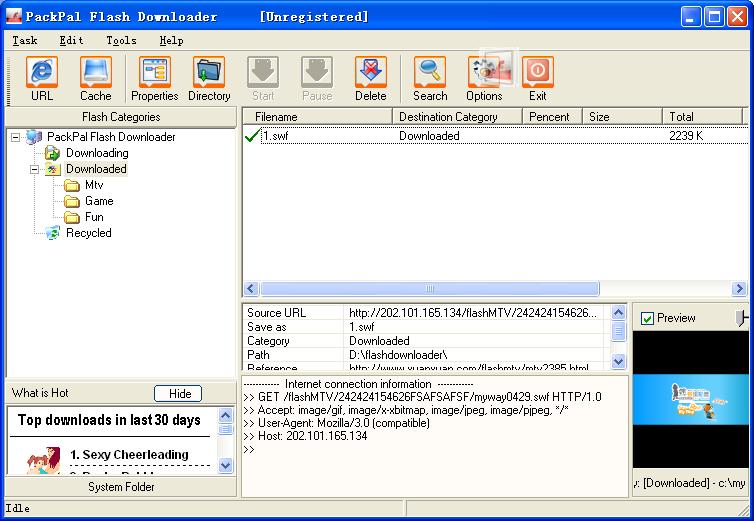Sort by Size column header
Screen dimensions: 754x521
point(622,117)
